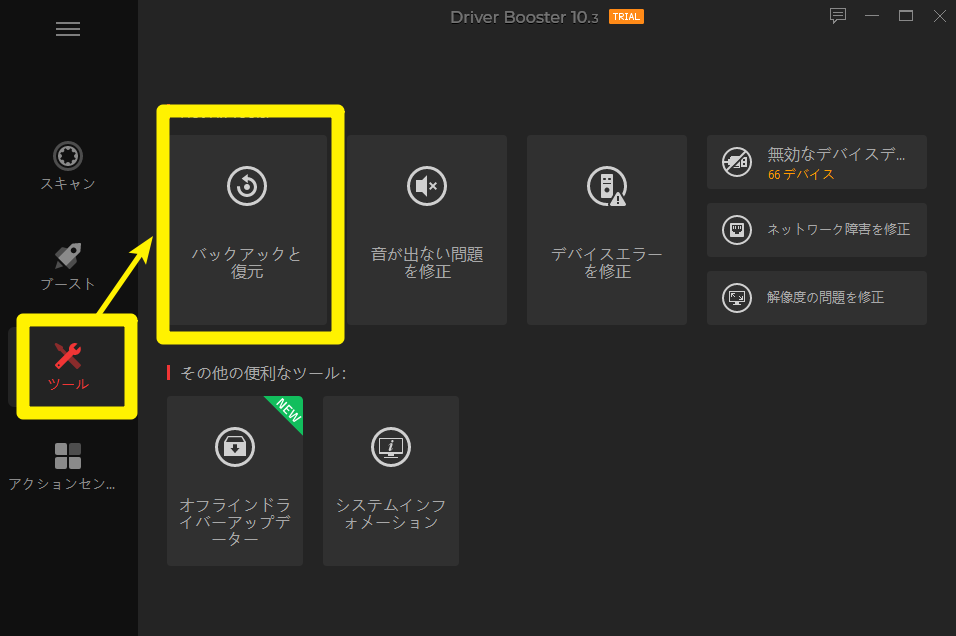Open オフラインドライバーアップデーター tool
Image resolution: width=956 pixels, height=636 pixels.
(235, 481)
